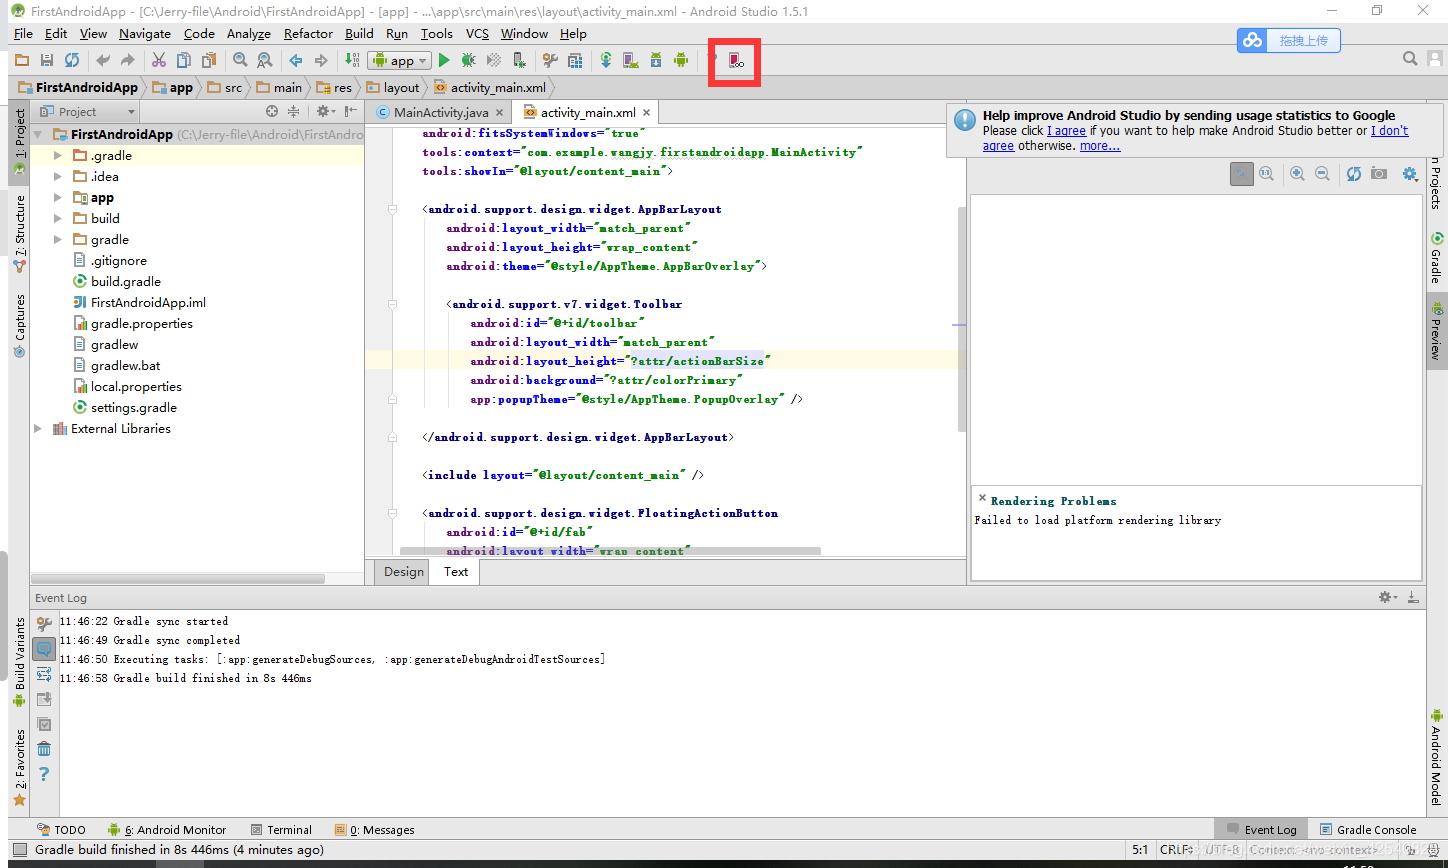Expand the .gradle folder
This screenshot has width=1448, height=868.
pyautogui.click(x=58, y=156)
